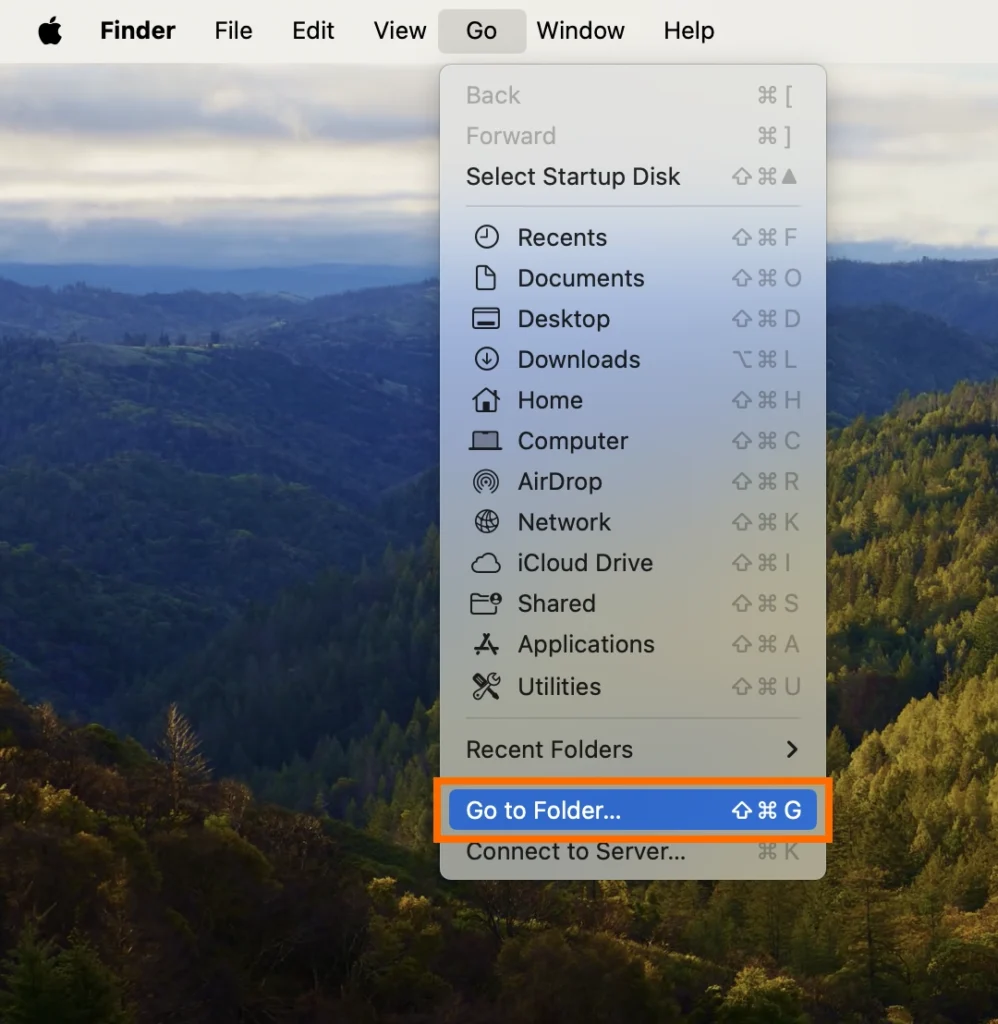Click the Network globe icon
This screenshot has width=998, height=1024.
tap(486, 522)
